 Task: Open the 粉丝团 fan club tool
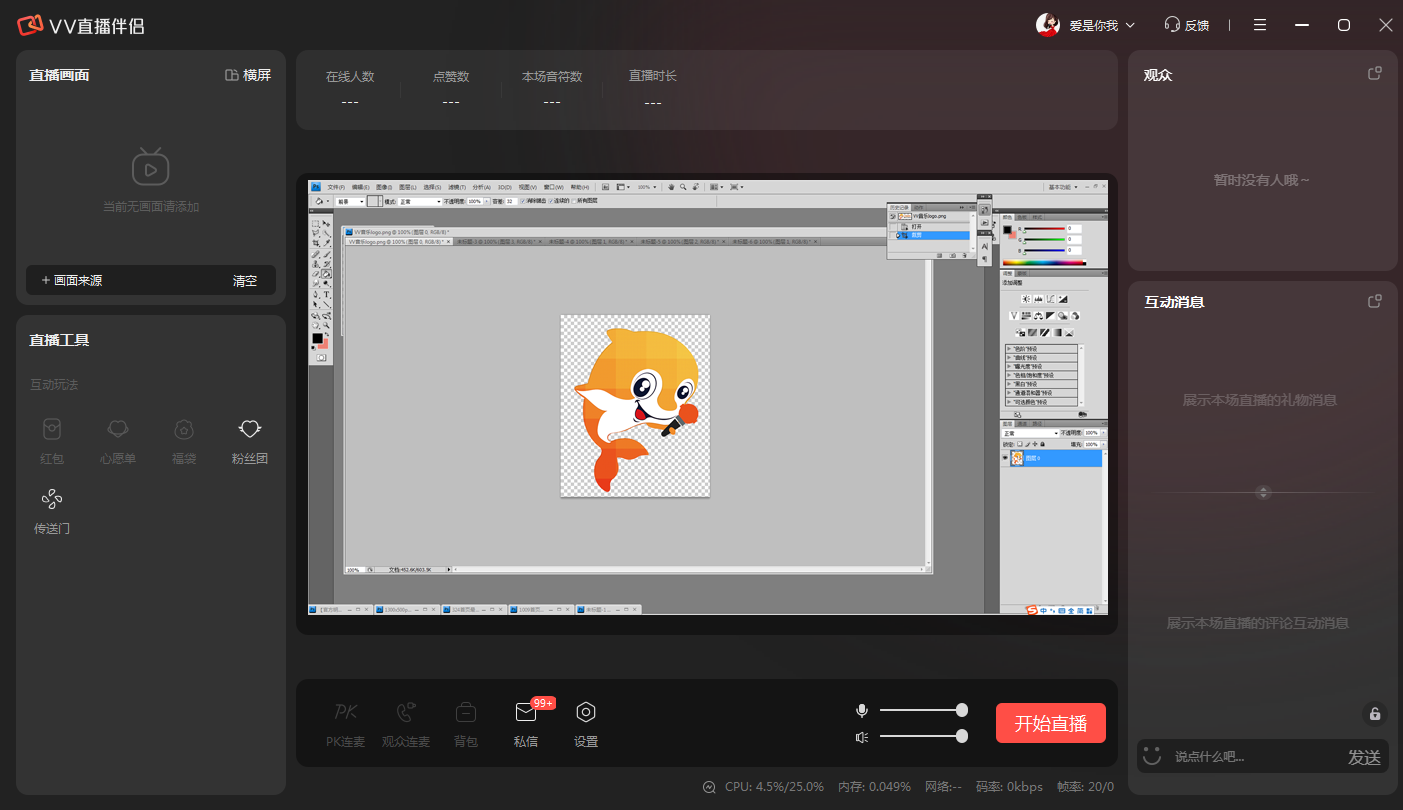click(x=250, y=430)
